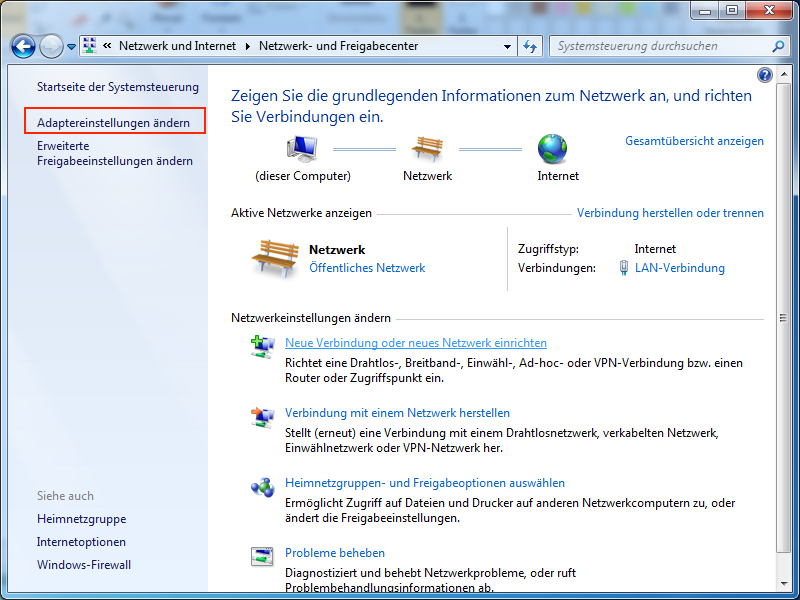800x600 pixels.
Task: Open 'Adaptereinstellungen ändern' link
Action: tap(113, 123)
